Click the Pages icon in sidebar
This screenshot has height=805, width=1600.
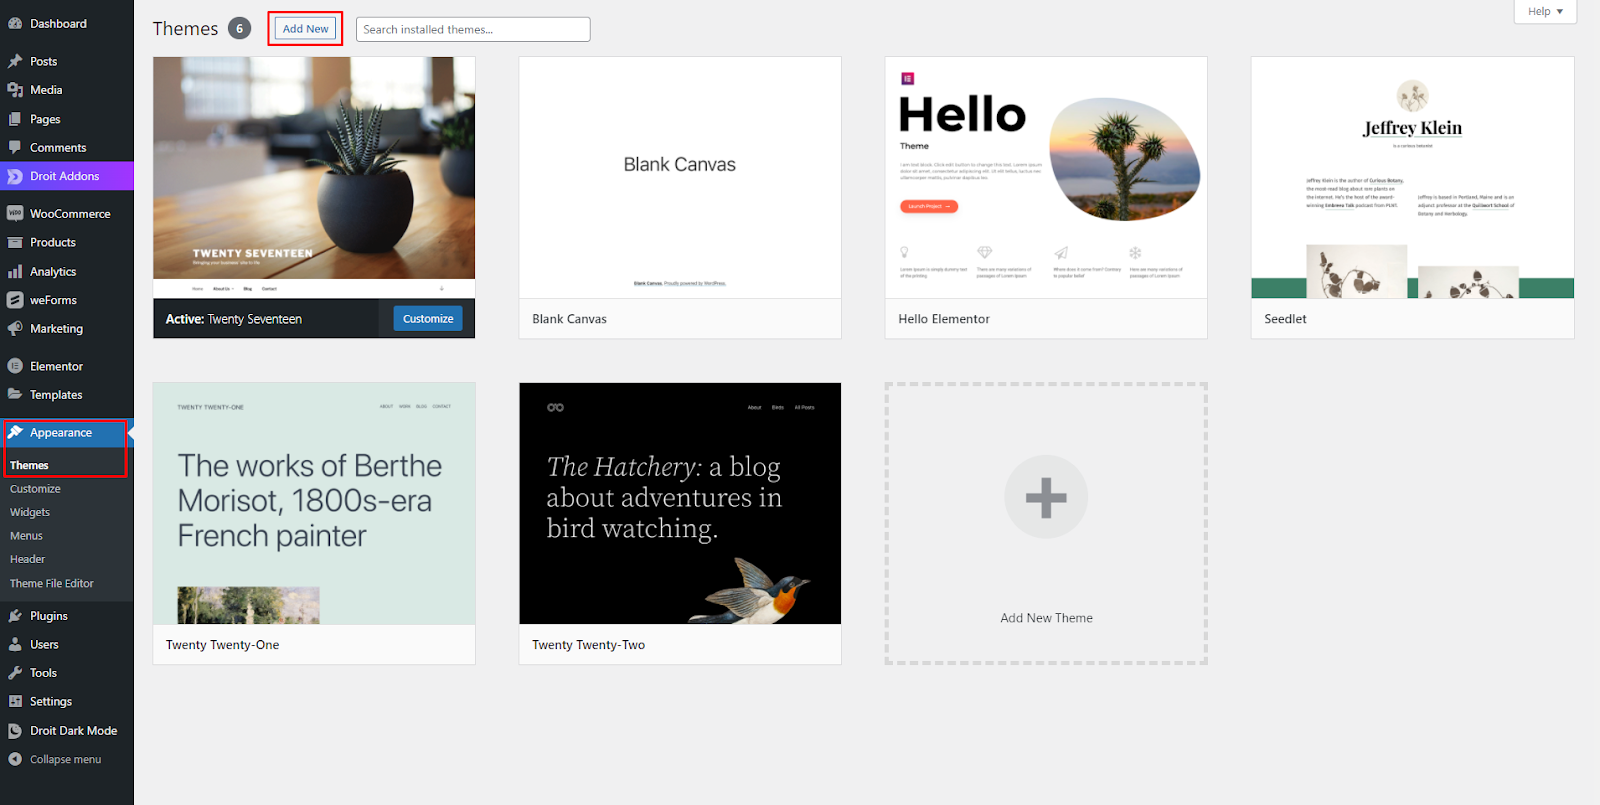pos(15,119)
